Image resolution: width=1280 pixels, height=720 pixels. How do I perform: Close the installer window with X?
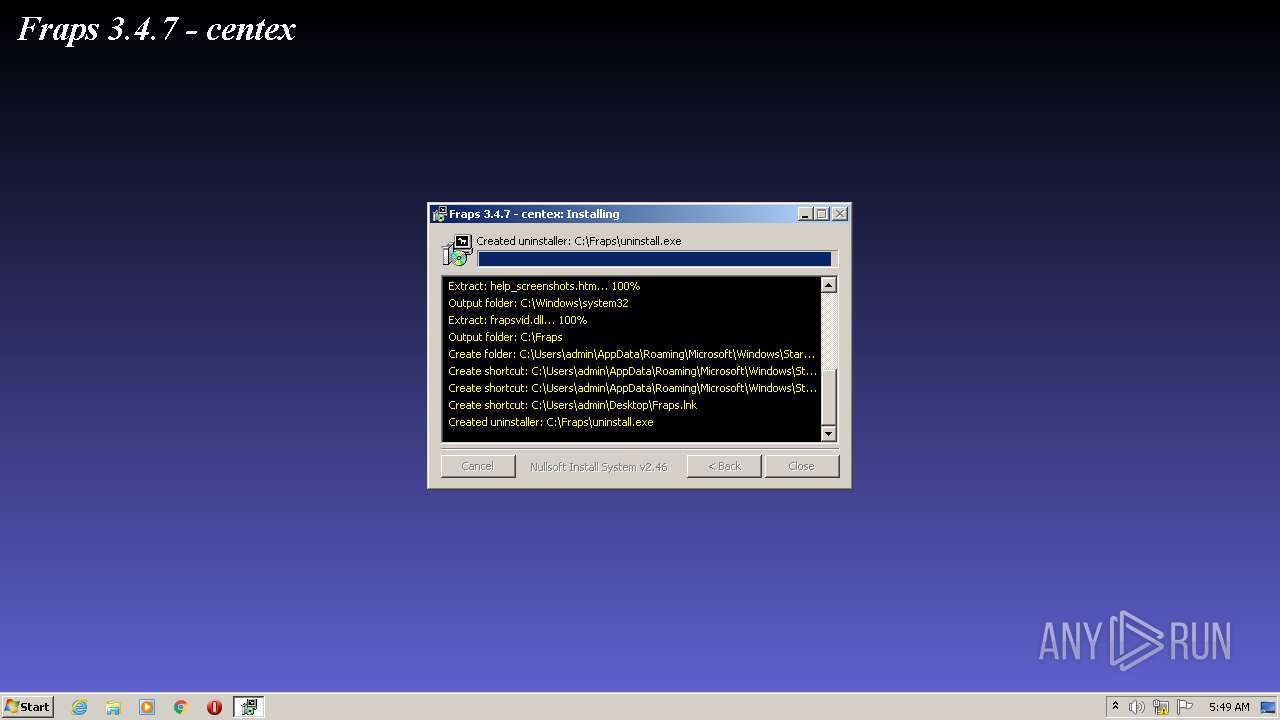840,214
